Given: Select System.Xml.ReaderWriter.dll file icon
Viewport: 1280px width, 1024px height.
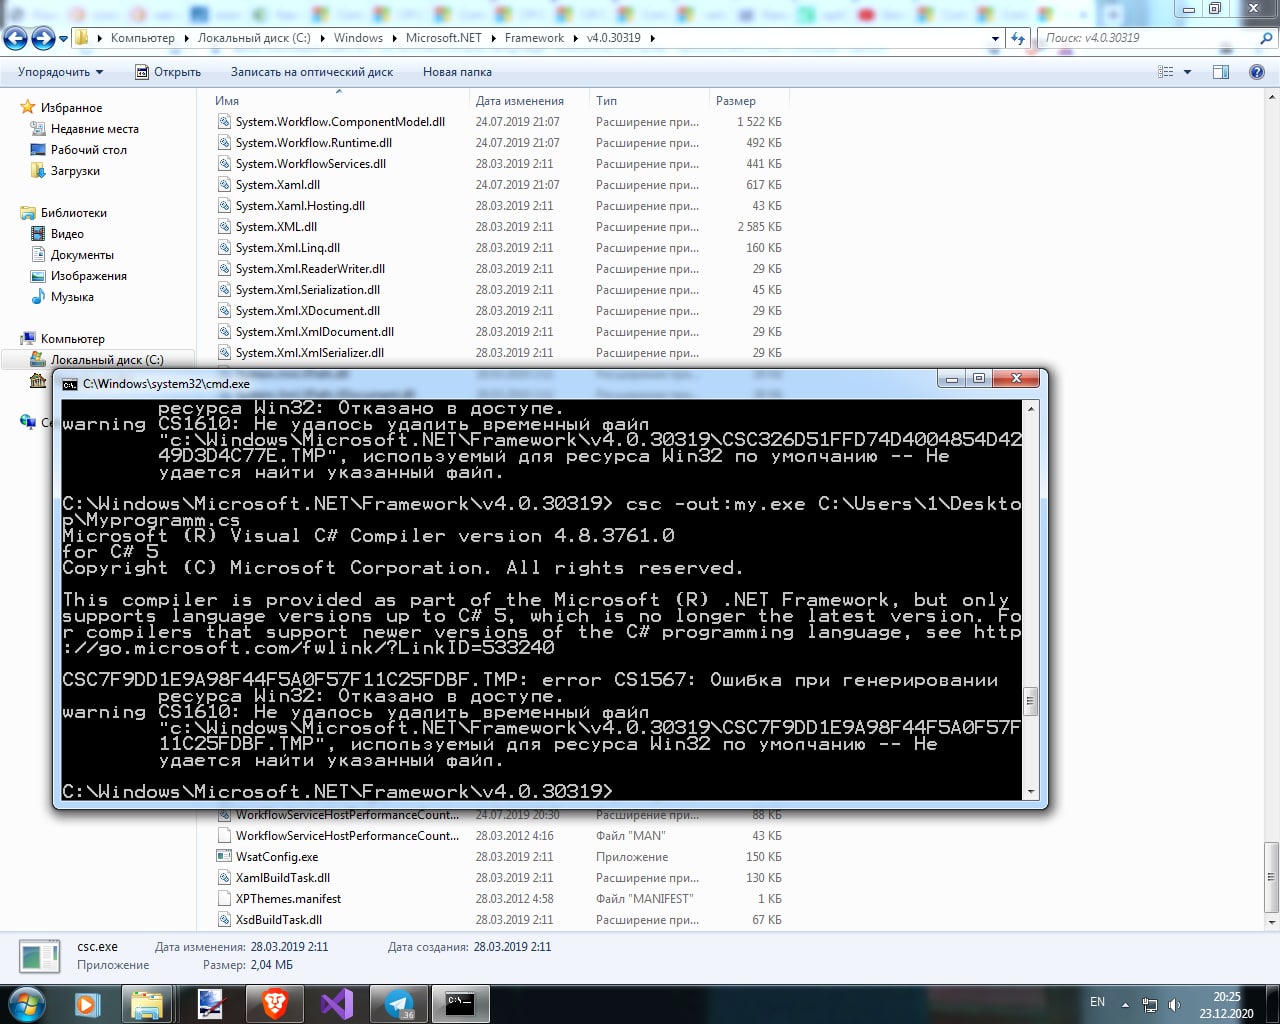Looking at the screenshot, I should click(x=225, y=269).
